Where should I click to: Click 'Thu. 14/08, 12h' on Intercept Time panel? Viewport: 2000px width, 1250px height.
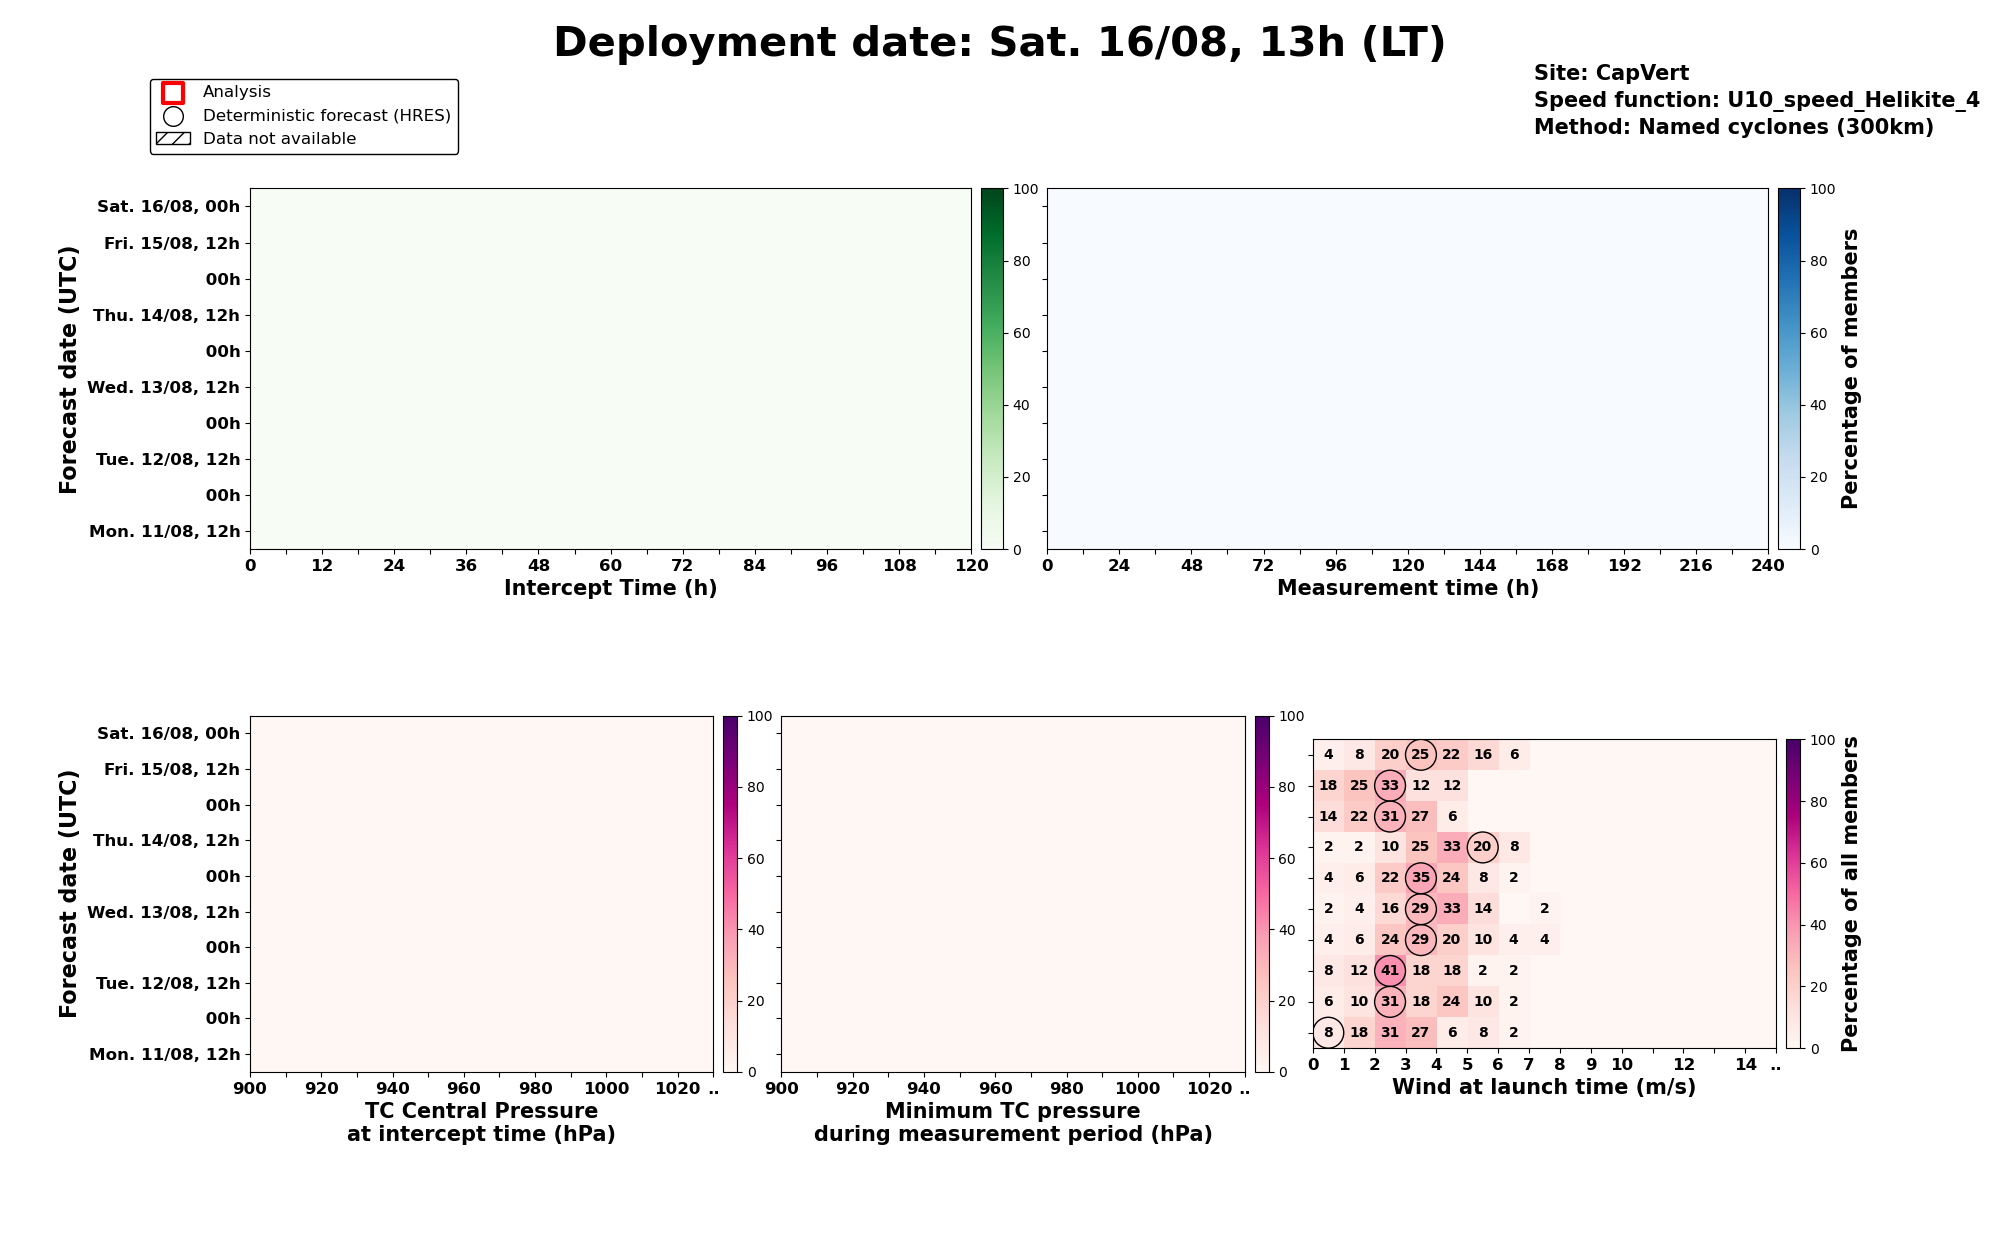pos(166,315)
